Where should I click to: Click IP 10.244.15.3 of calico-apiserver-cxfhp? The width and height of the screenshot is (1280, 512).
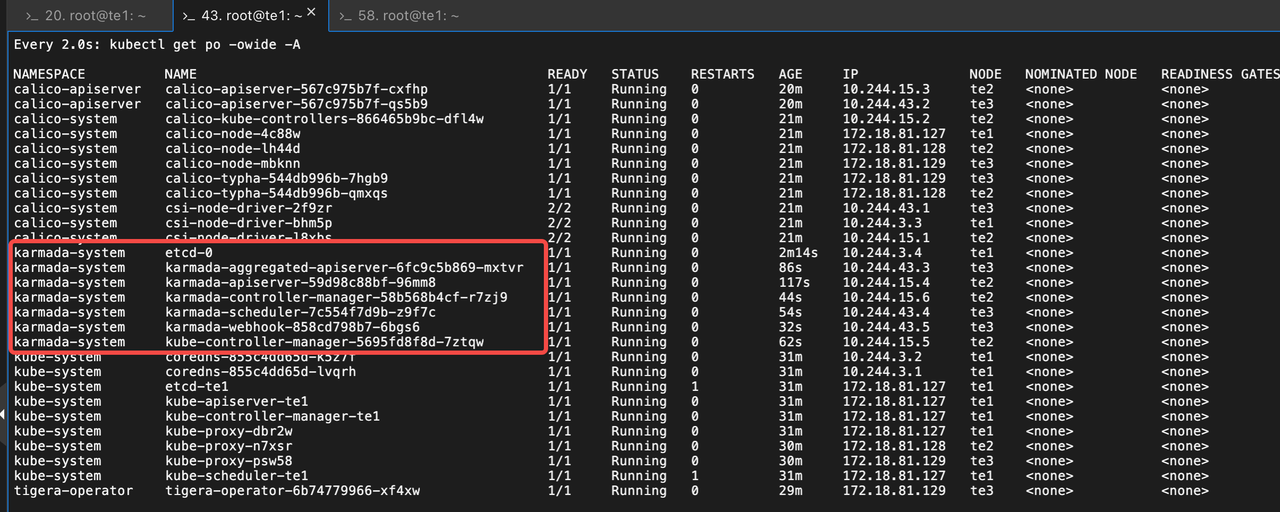tap(886, 90)
